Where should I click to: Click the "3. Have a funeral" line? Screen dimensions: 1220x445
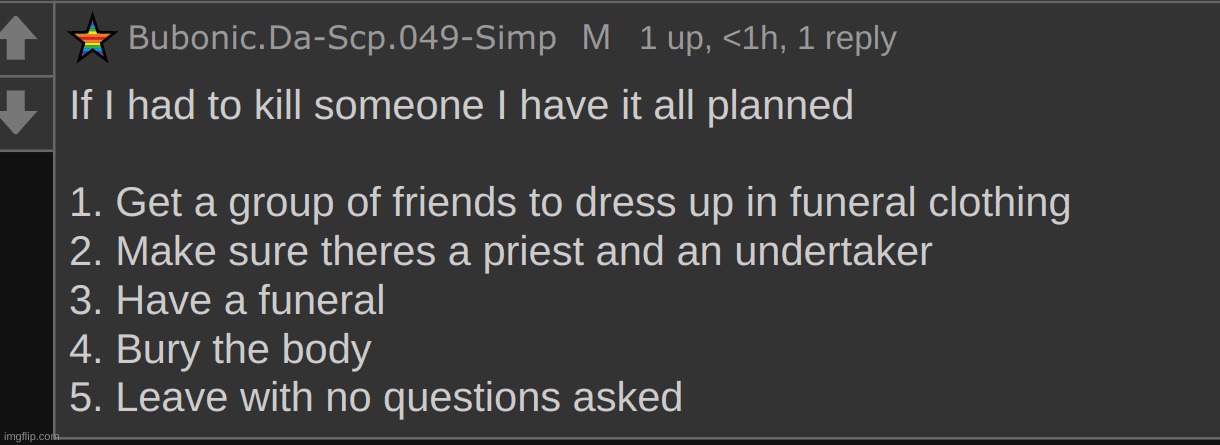point(227,300)
